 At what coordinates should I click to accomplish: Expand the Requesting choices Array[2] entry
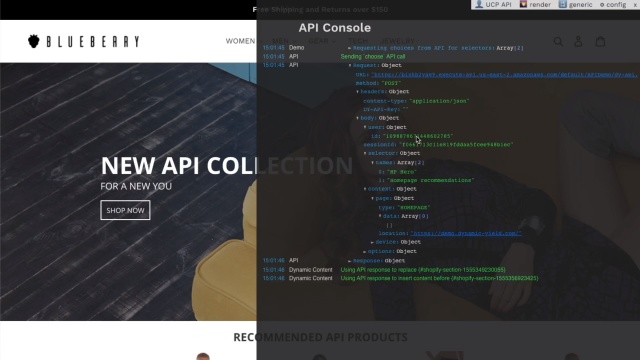(349, 48)
